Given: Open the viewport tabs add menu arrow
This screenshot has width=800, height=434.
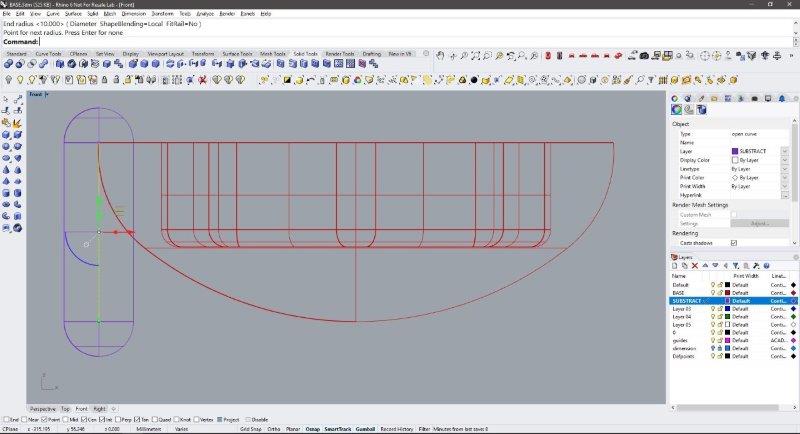Looking at the screenshot, I should [113, 409].
